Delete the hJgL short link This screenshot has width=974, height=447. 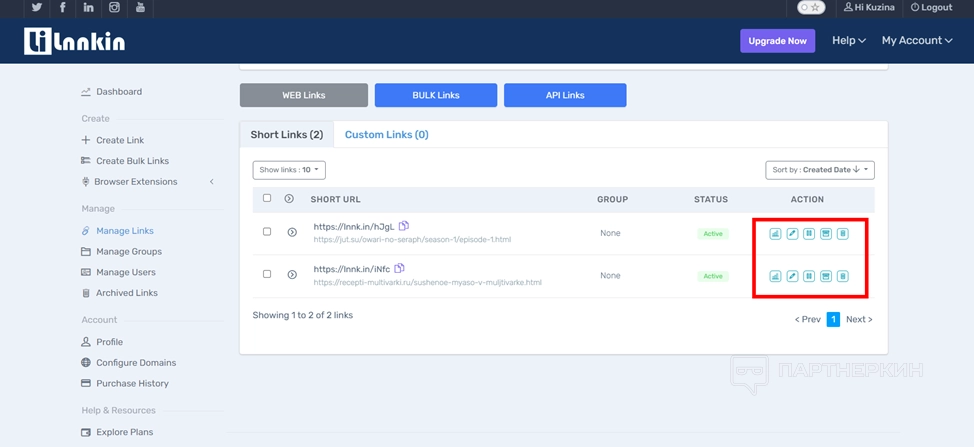pos(842,234)
